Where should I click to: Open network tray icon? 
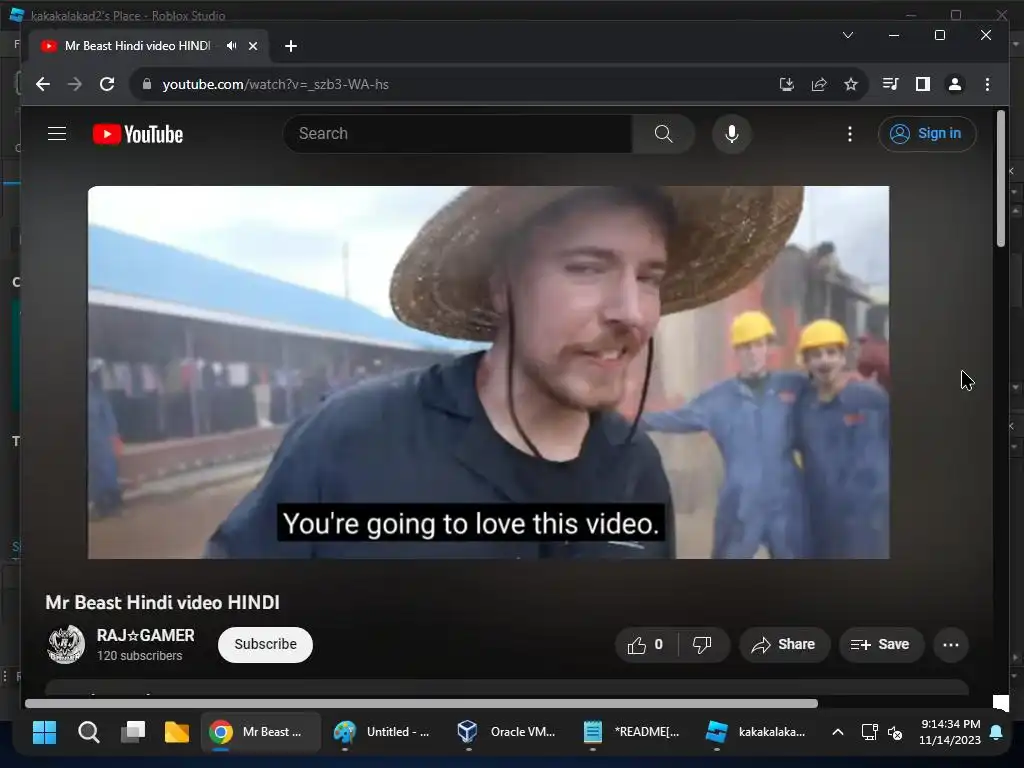coord(869,732)
